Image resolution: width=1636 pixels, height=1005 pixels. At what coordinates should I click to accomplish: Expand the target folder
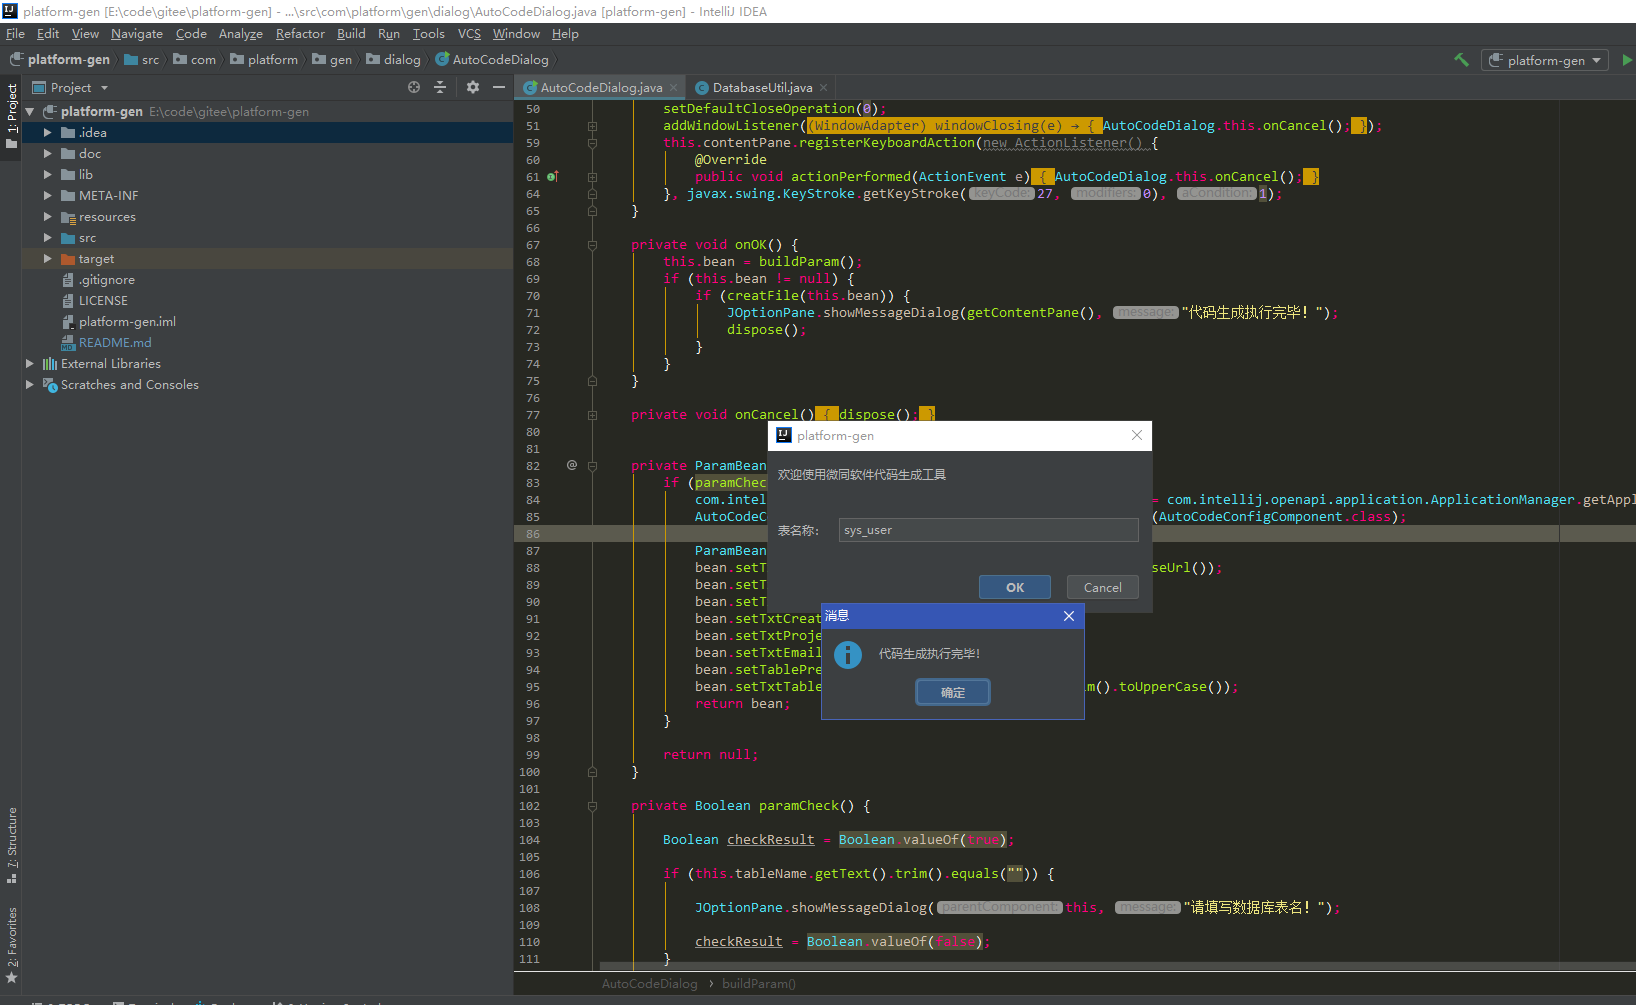(x=47, y=258)
